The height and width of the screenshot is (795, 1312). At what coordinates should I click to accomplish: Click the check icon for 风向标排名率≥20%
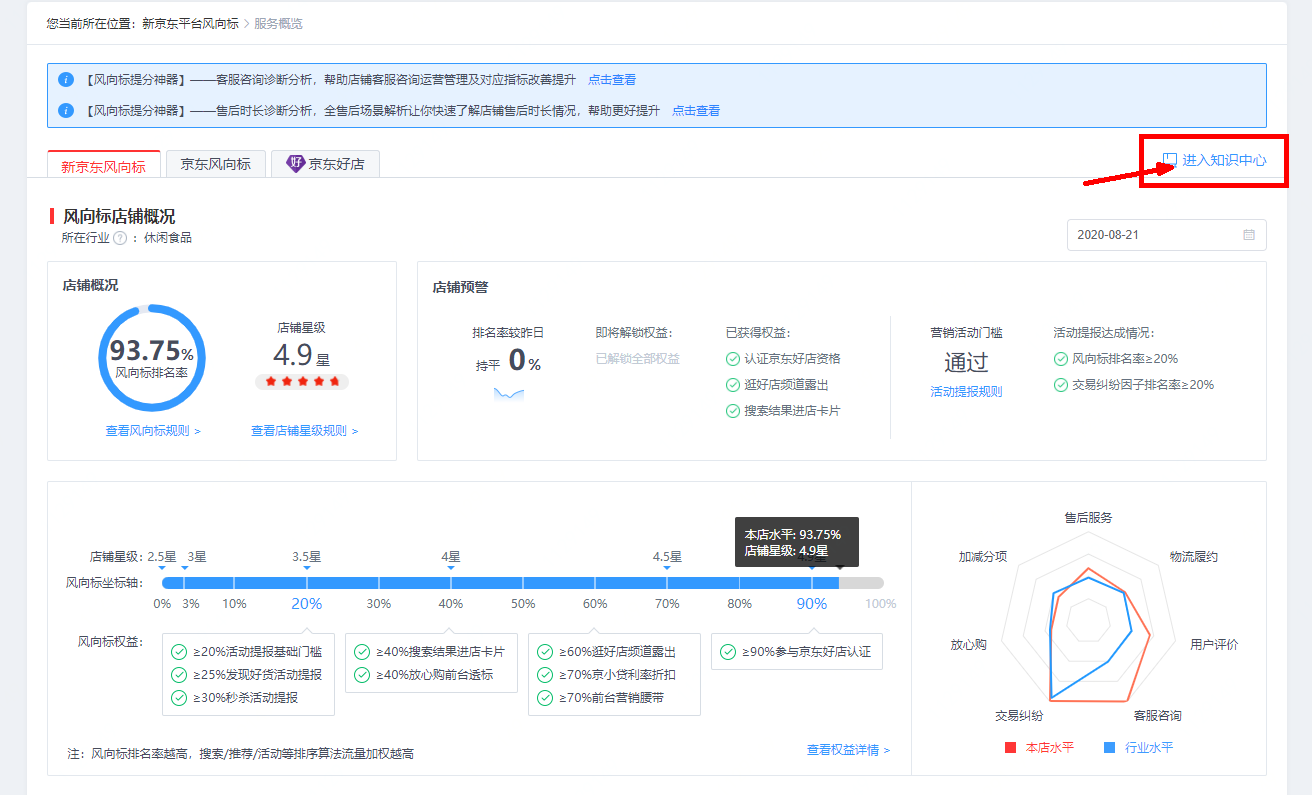pos(1061,359)
